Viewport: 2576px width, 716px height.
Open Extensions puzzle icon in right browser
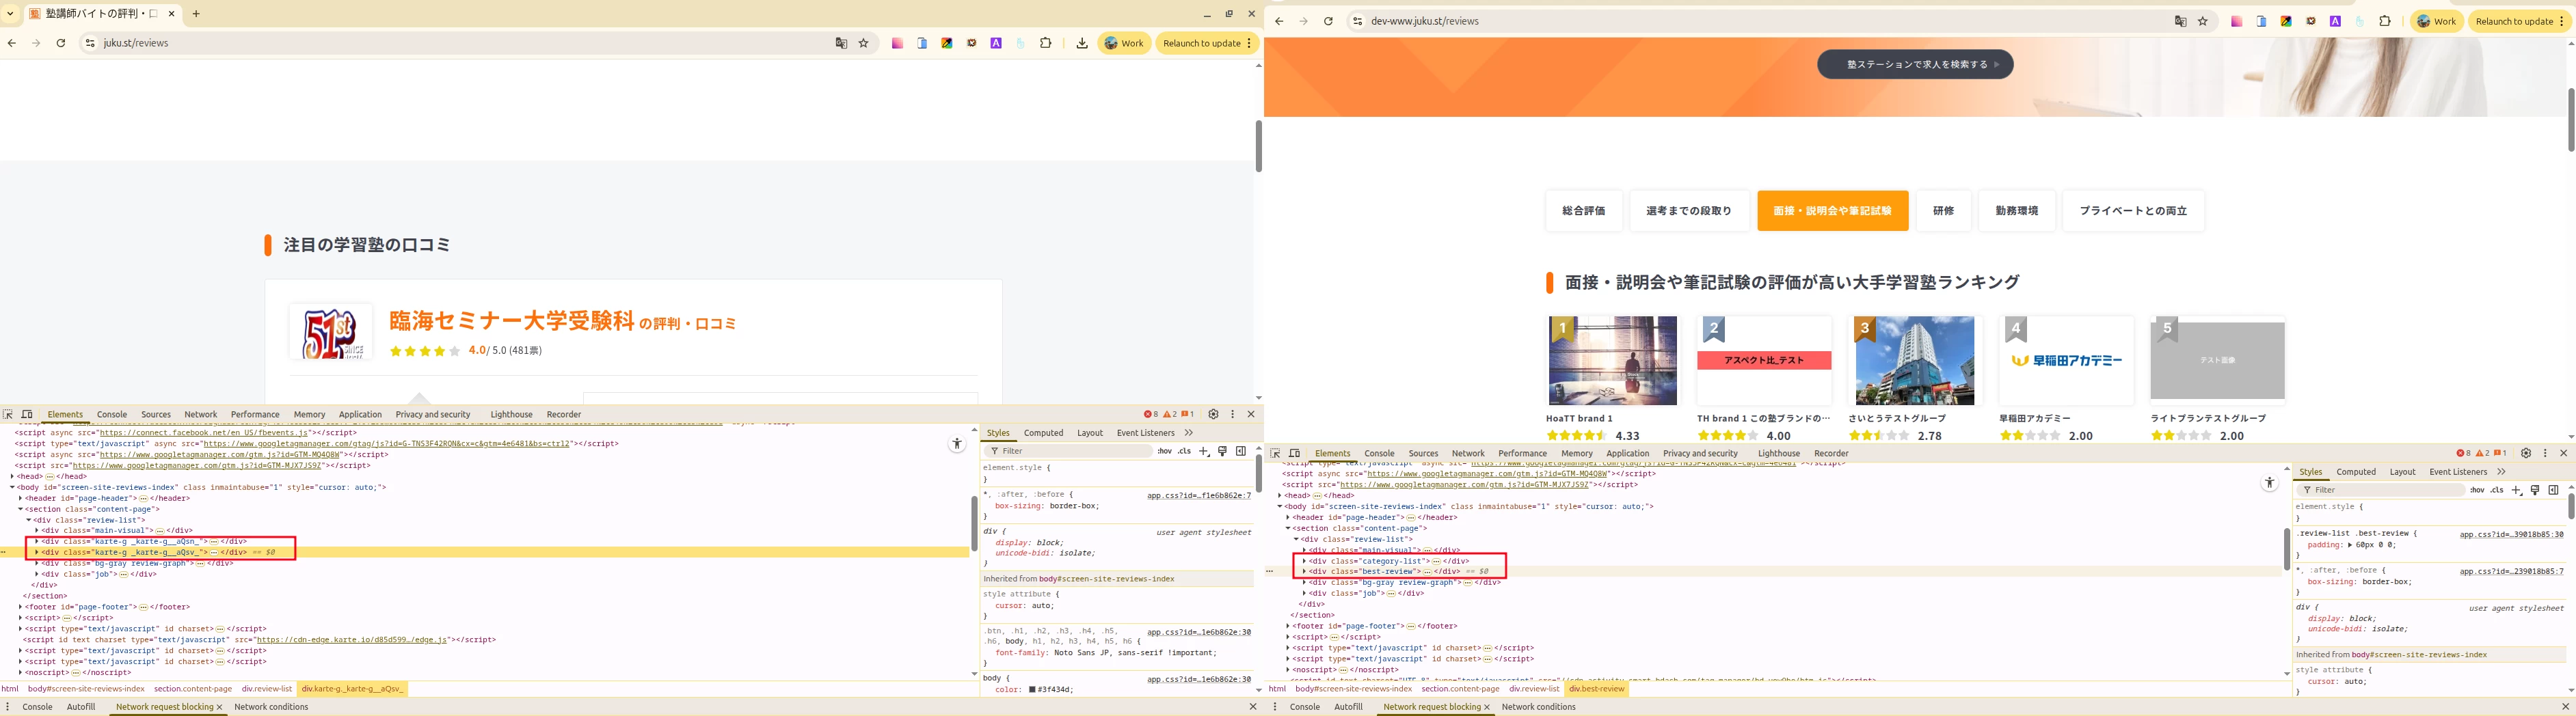(x=2385, y=21)
